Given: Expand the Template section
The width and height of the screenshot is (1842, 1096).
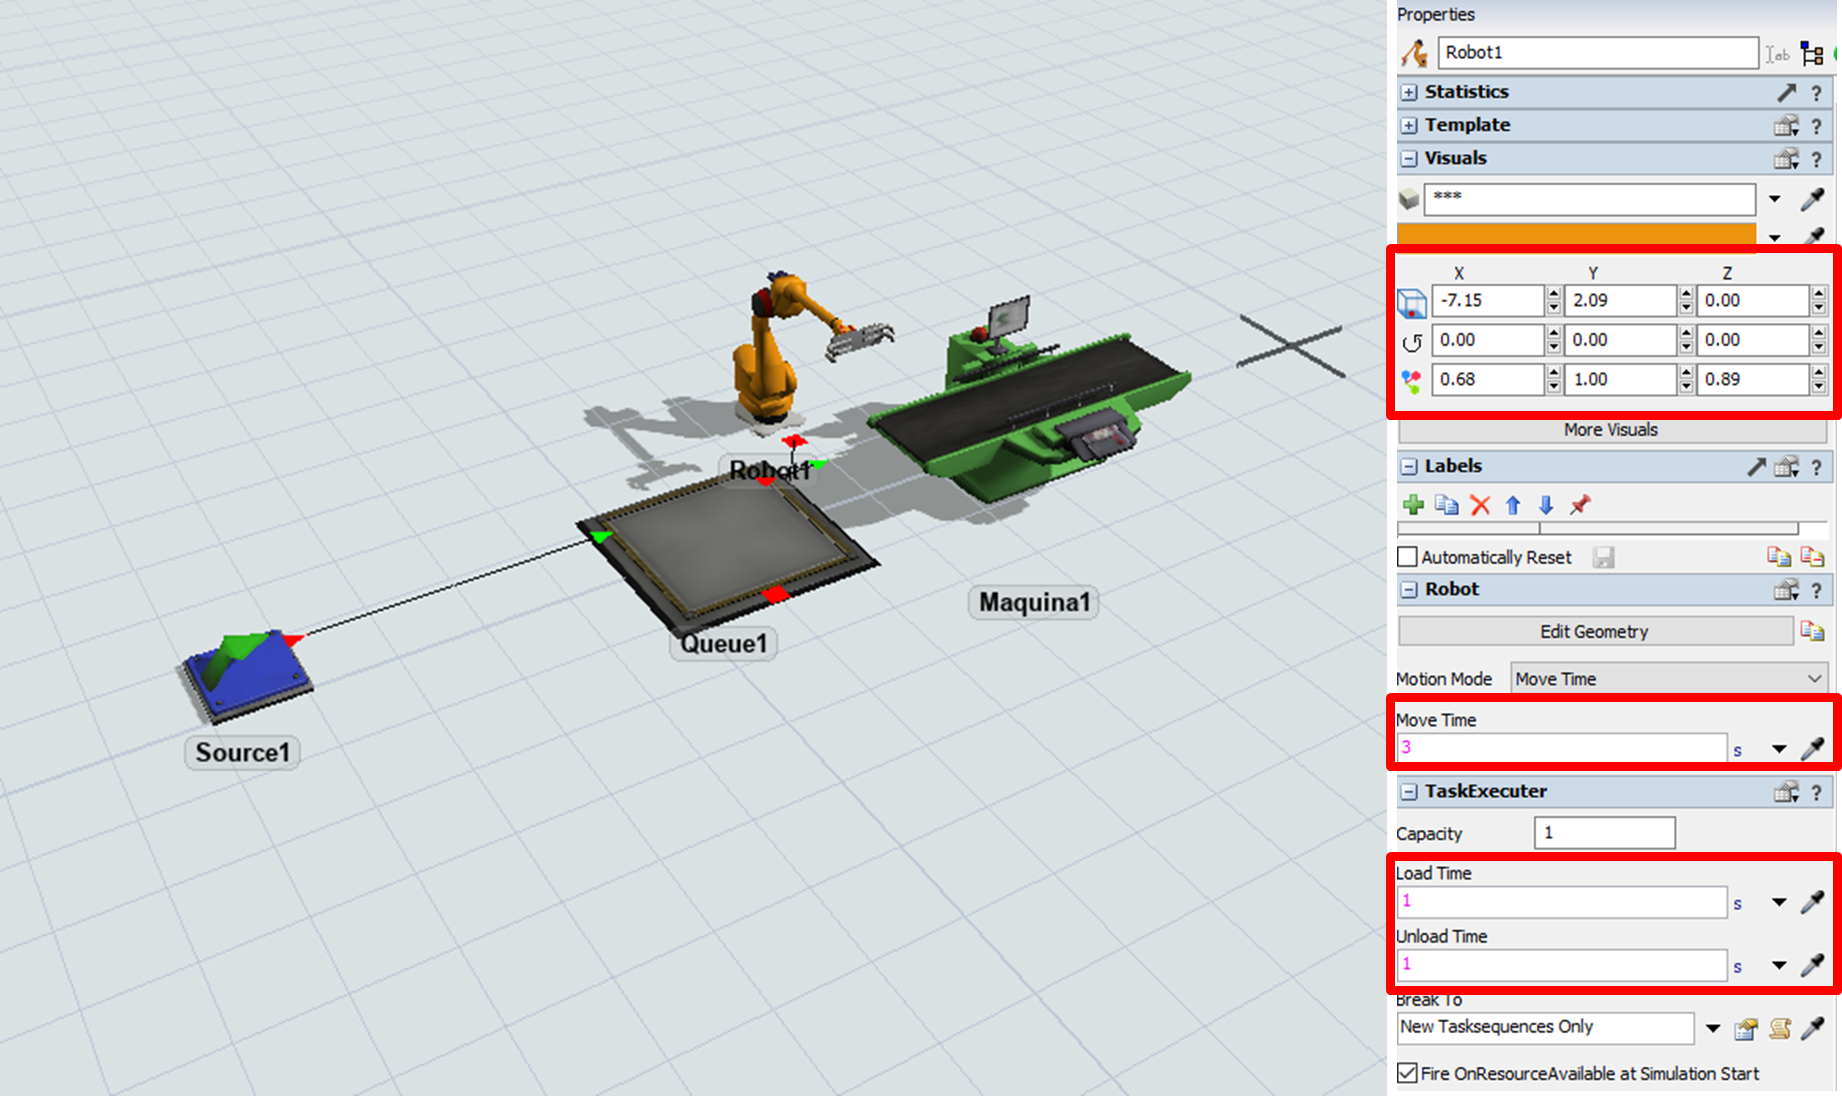Looking at the screenshot, I should (x=1409, y=126).
